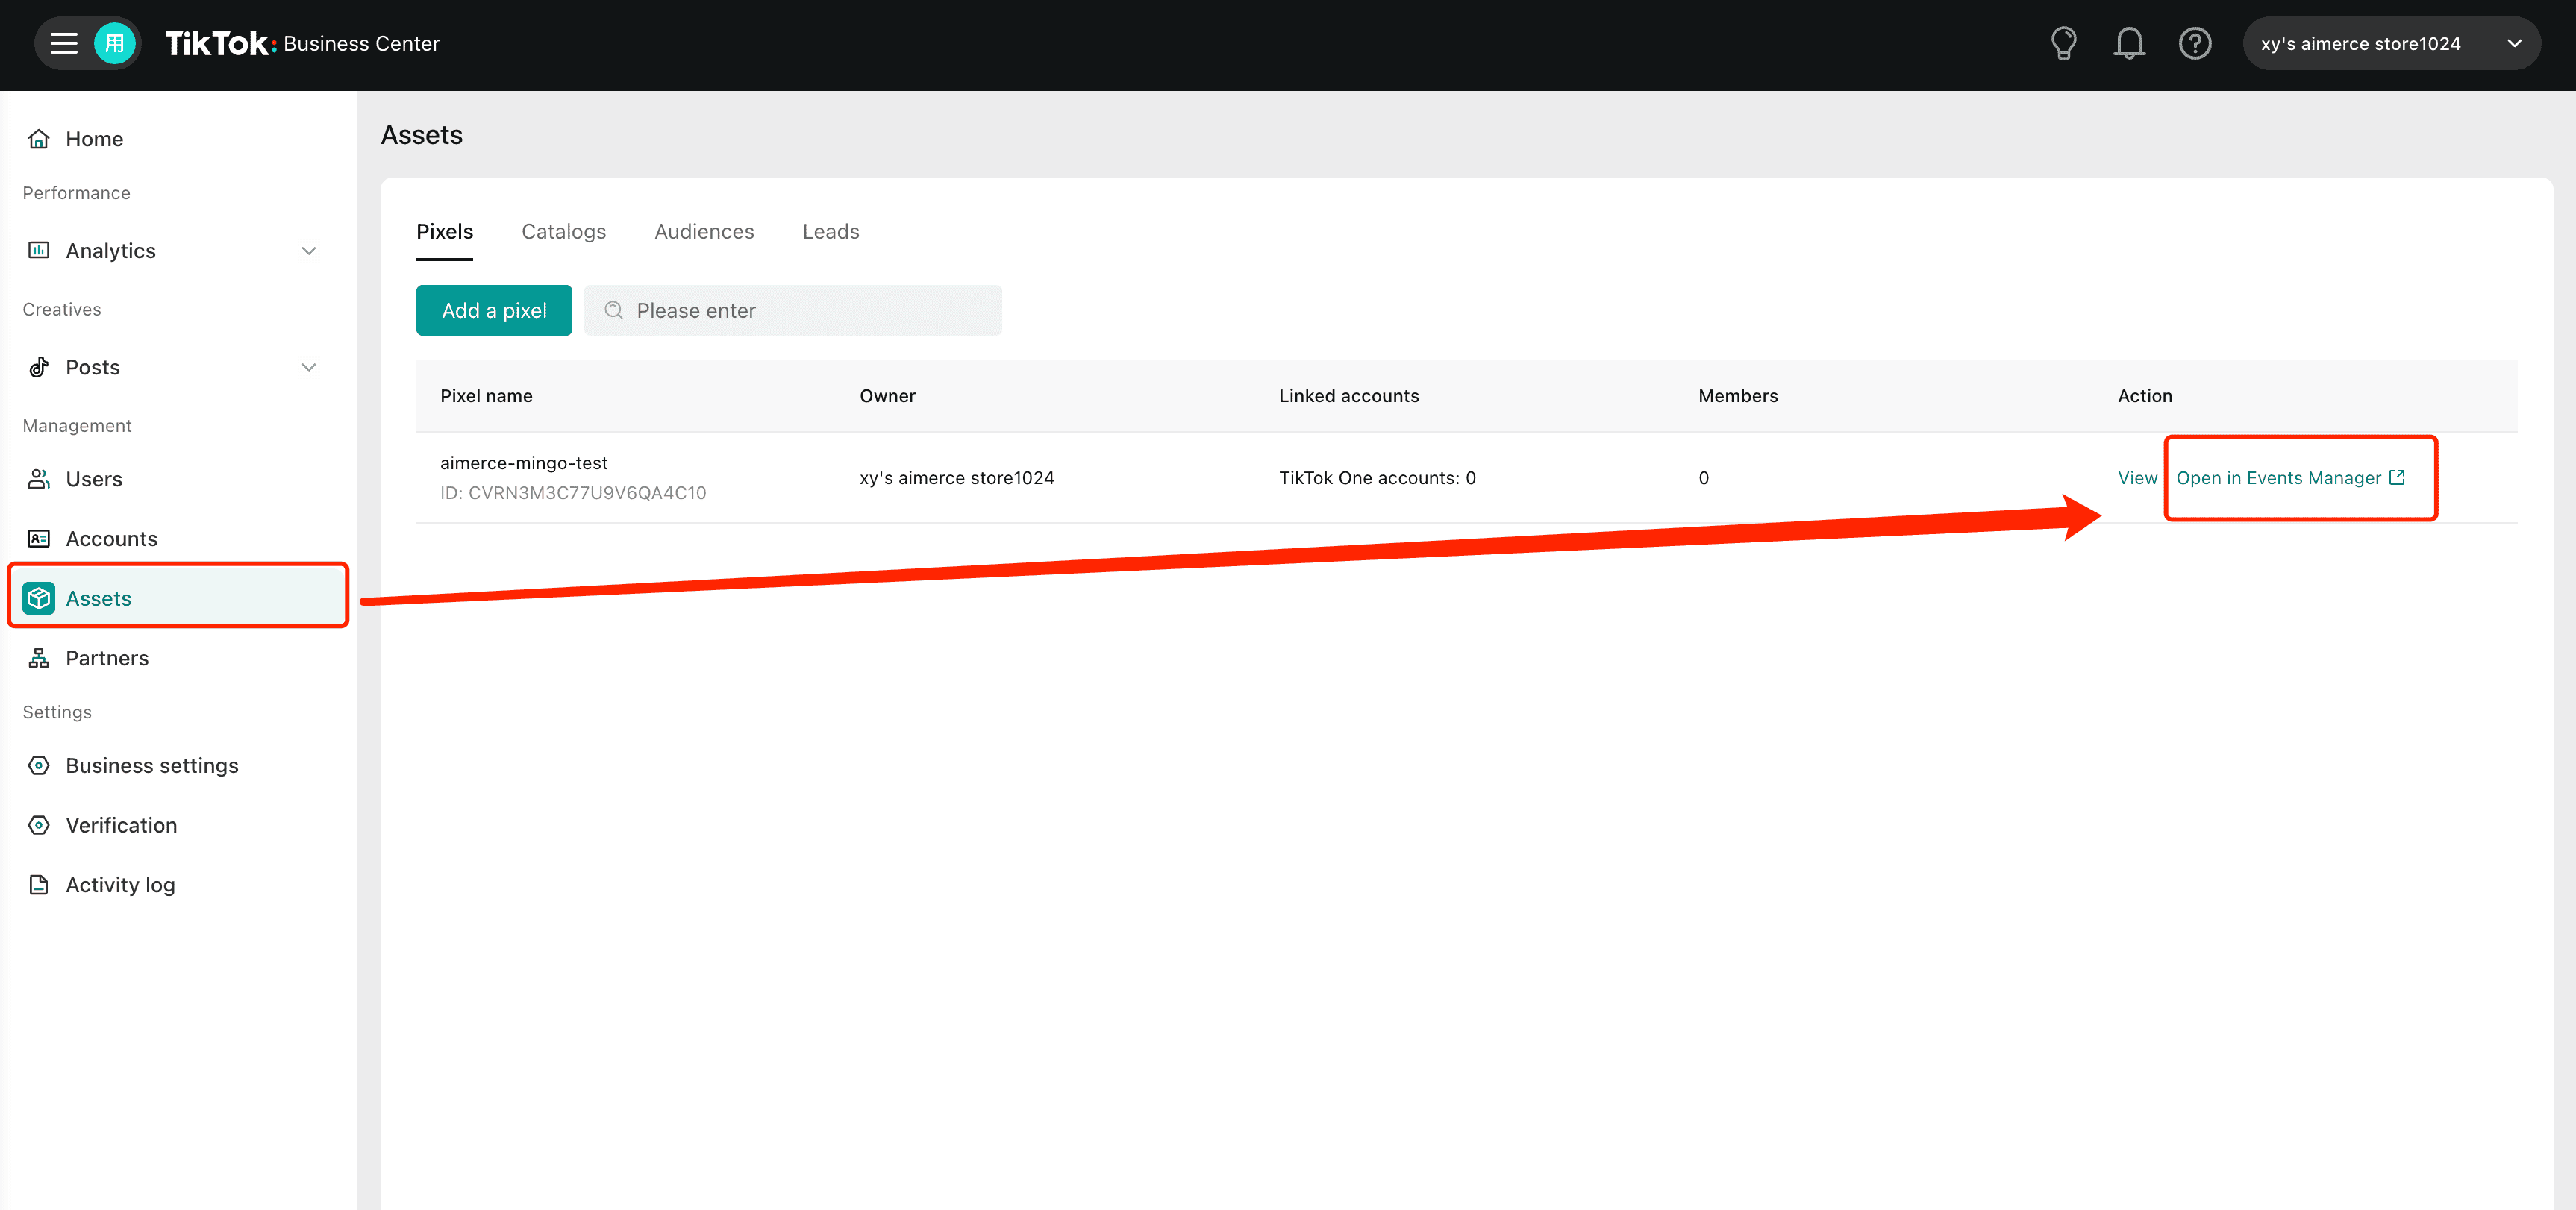This screenshot has height=1210, width=2576.
Task: Click the Action column header
Action: pyautogui.click(x=2145, y=396)
